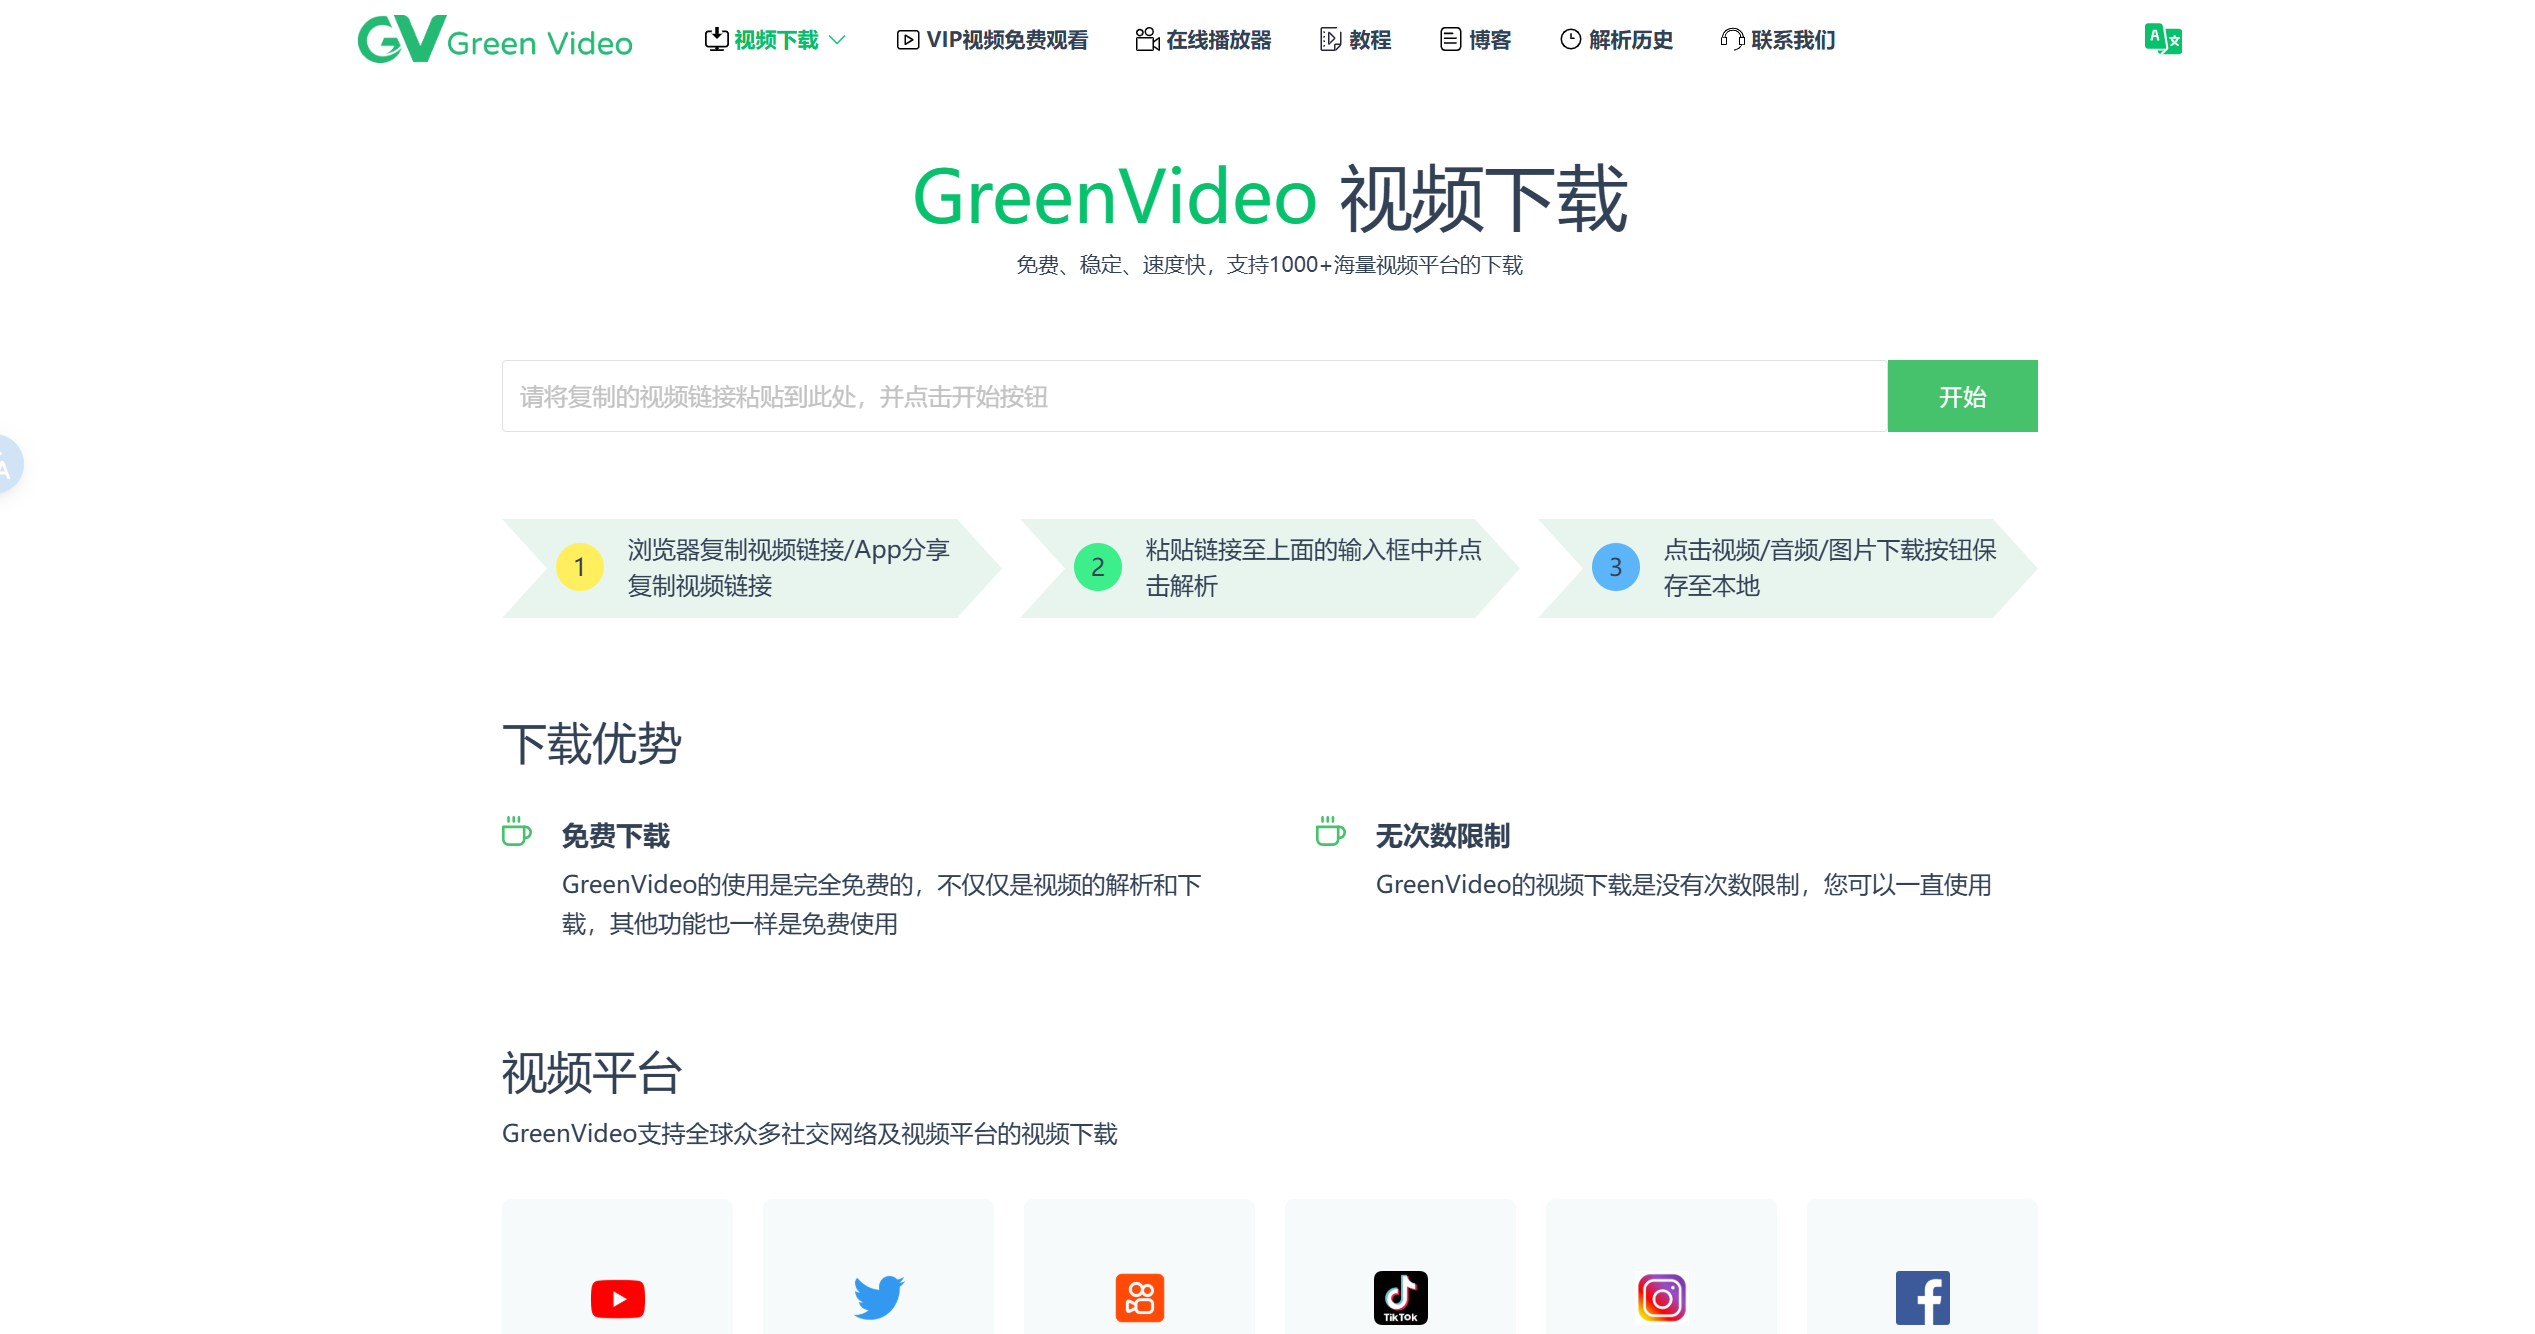
Task: Click the document icon beside 博客
Action: (1450, 40)
